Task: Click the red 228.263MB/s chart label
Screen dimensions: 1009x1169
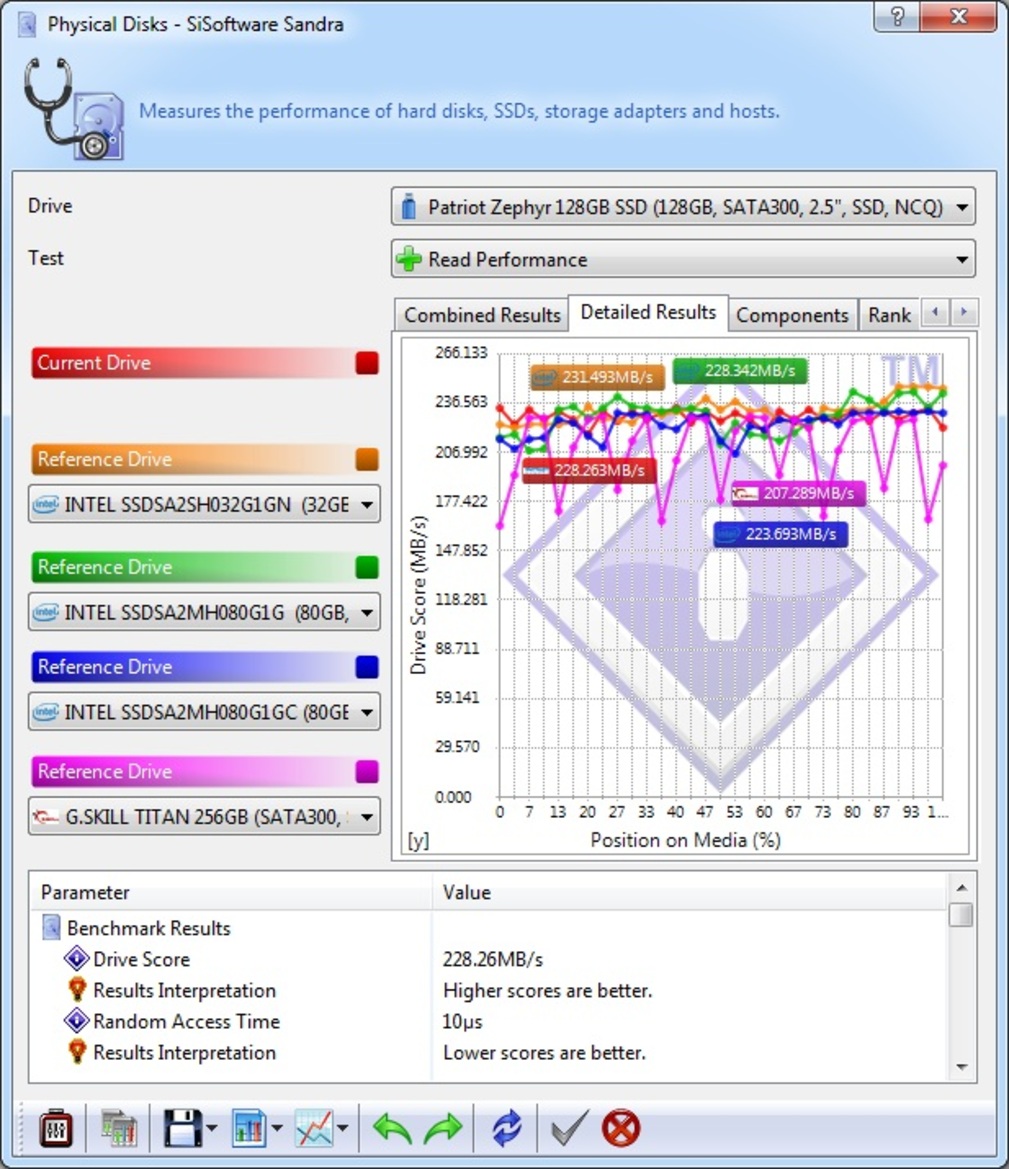Action: point(589,471)
